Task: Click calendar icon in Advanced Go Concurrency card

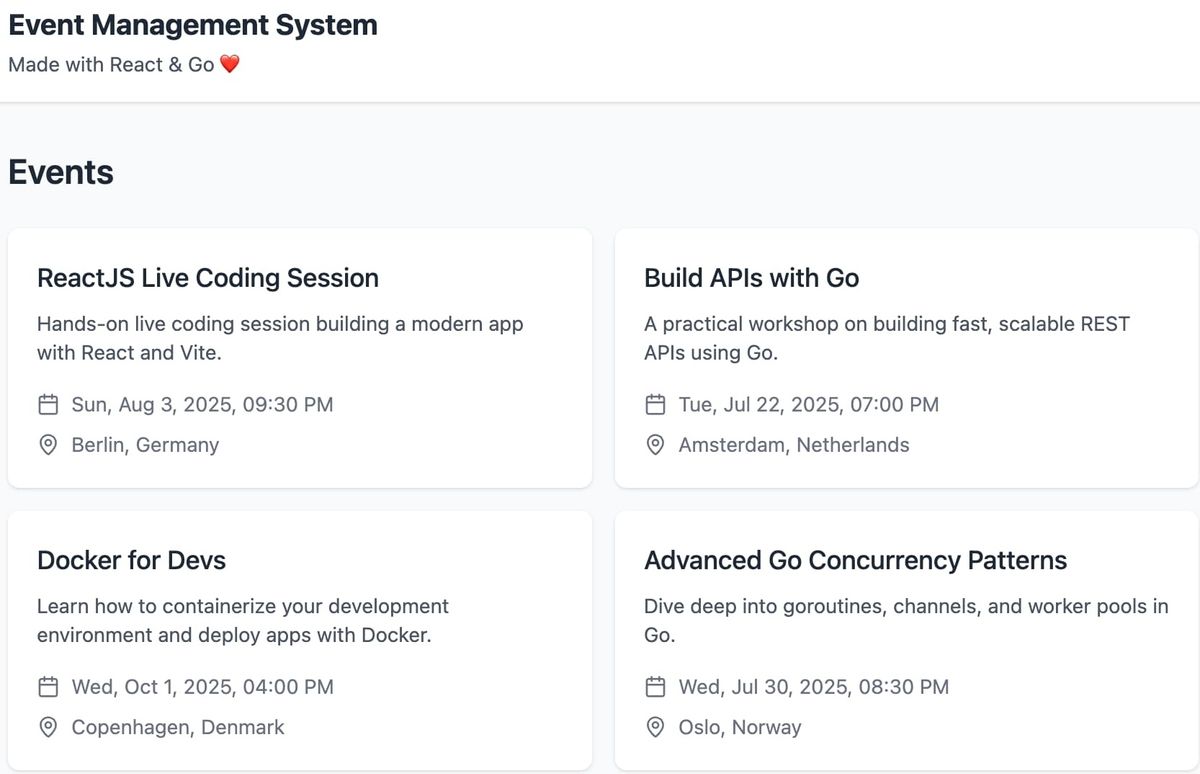Action: [655, 687]
